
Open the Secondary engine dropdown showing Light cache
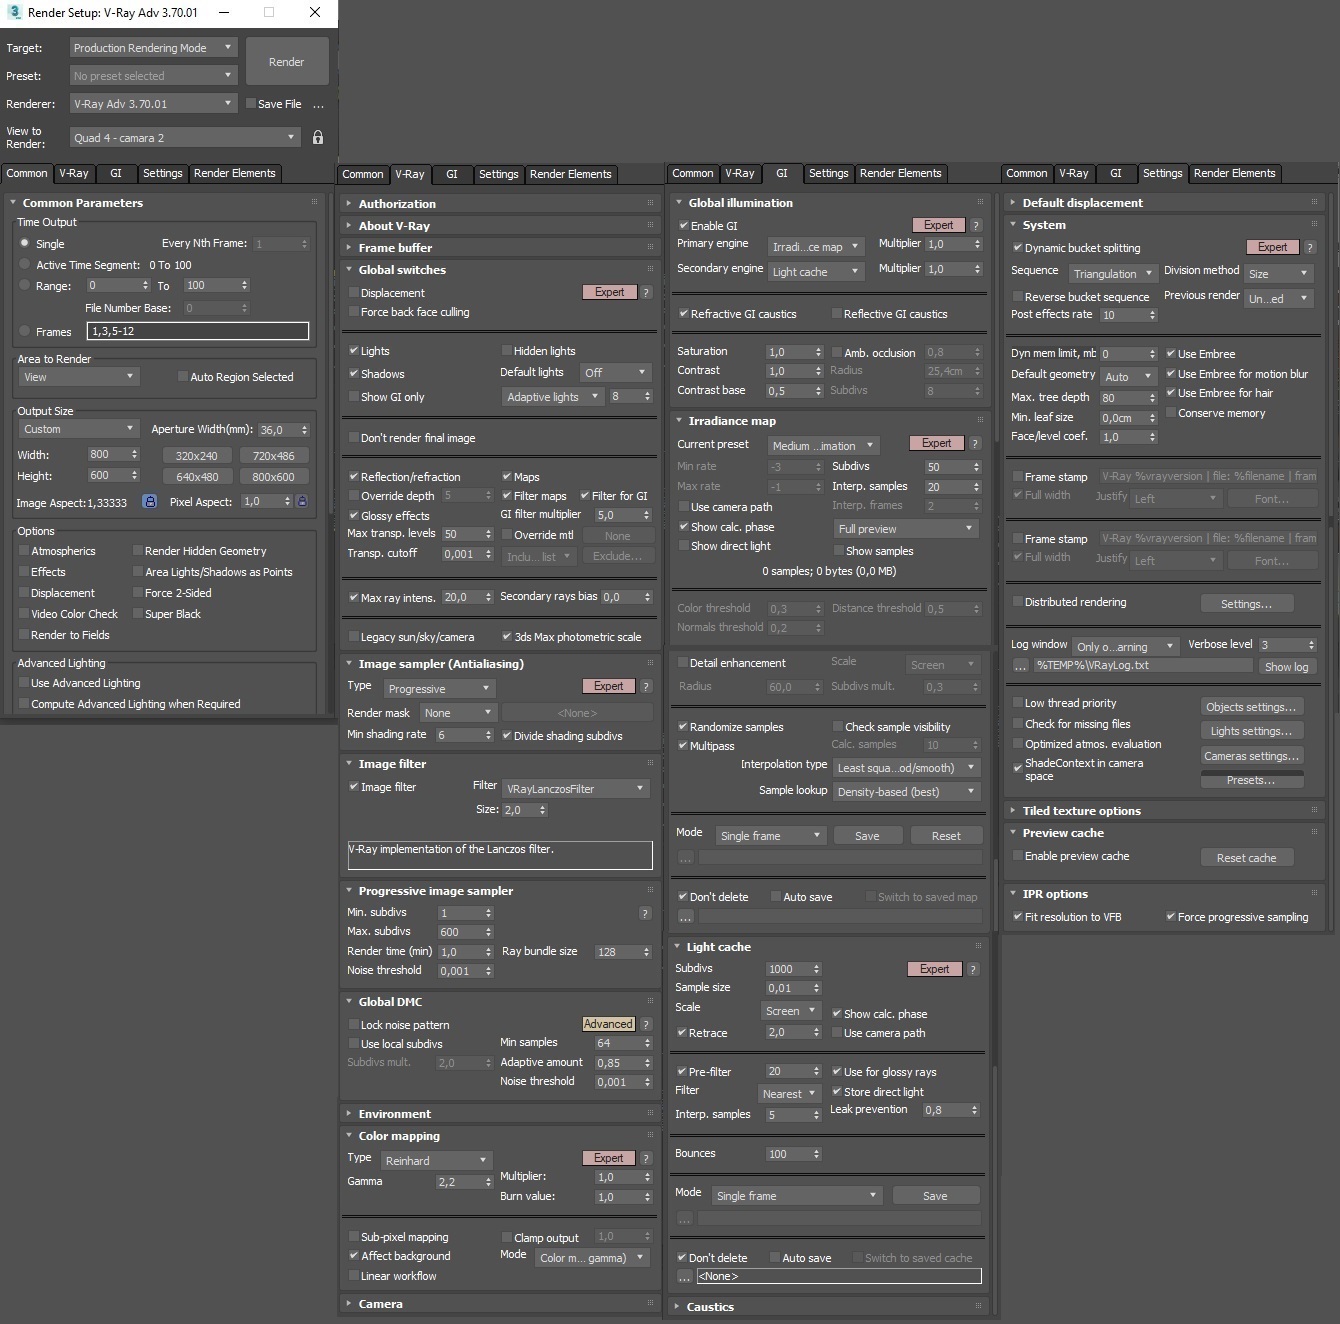pyautogui.click(x=816, y=271)
